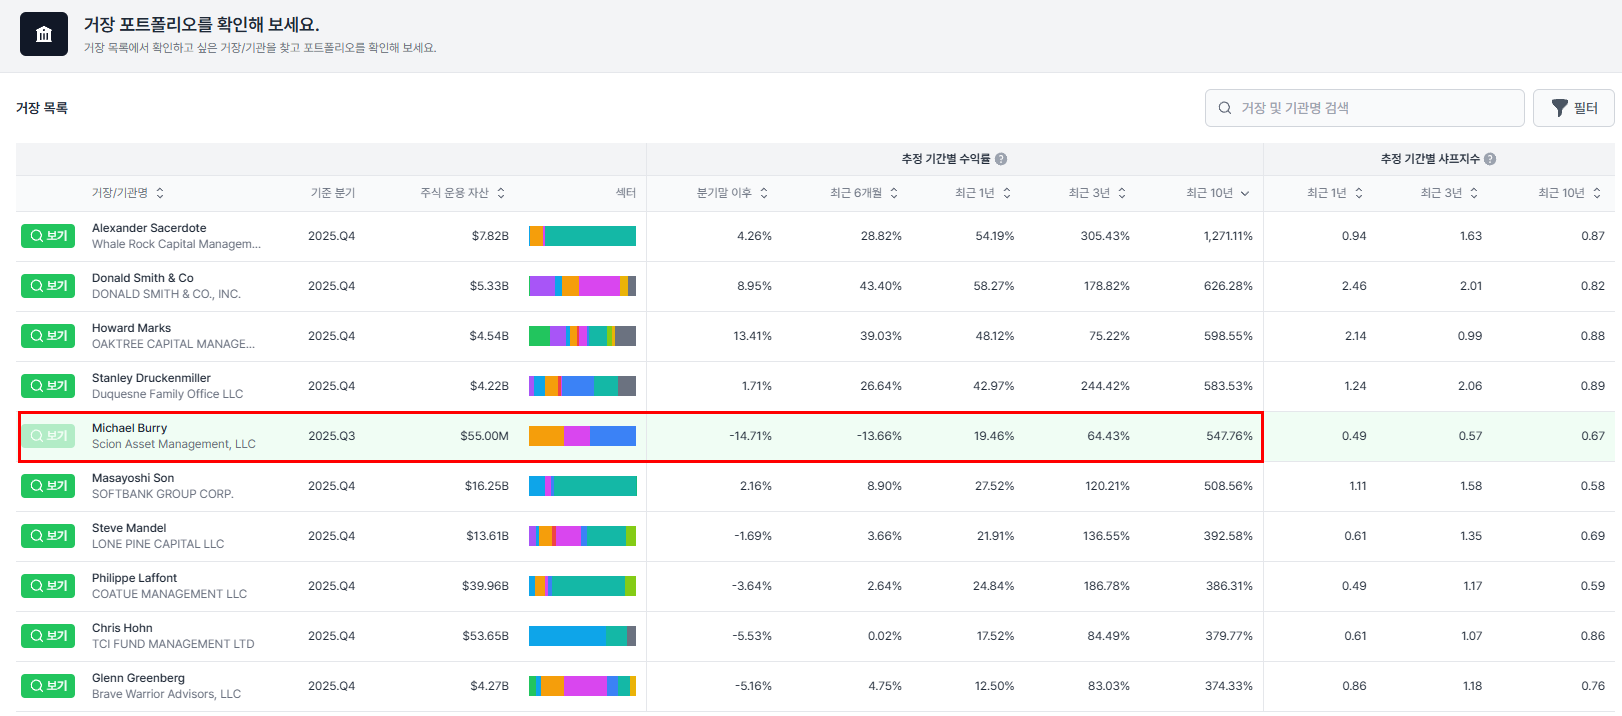Viewport: 1622px width, 716px height.
Task: Open 보기 for Masayoshi Son
Action: point(48,486)
